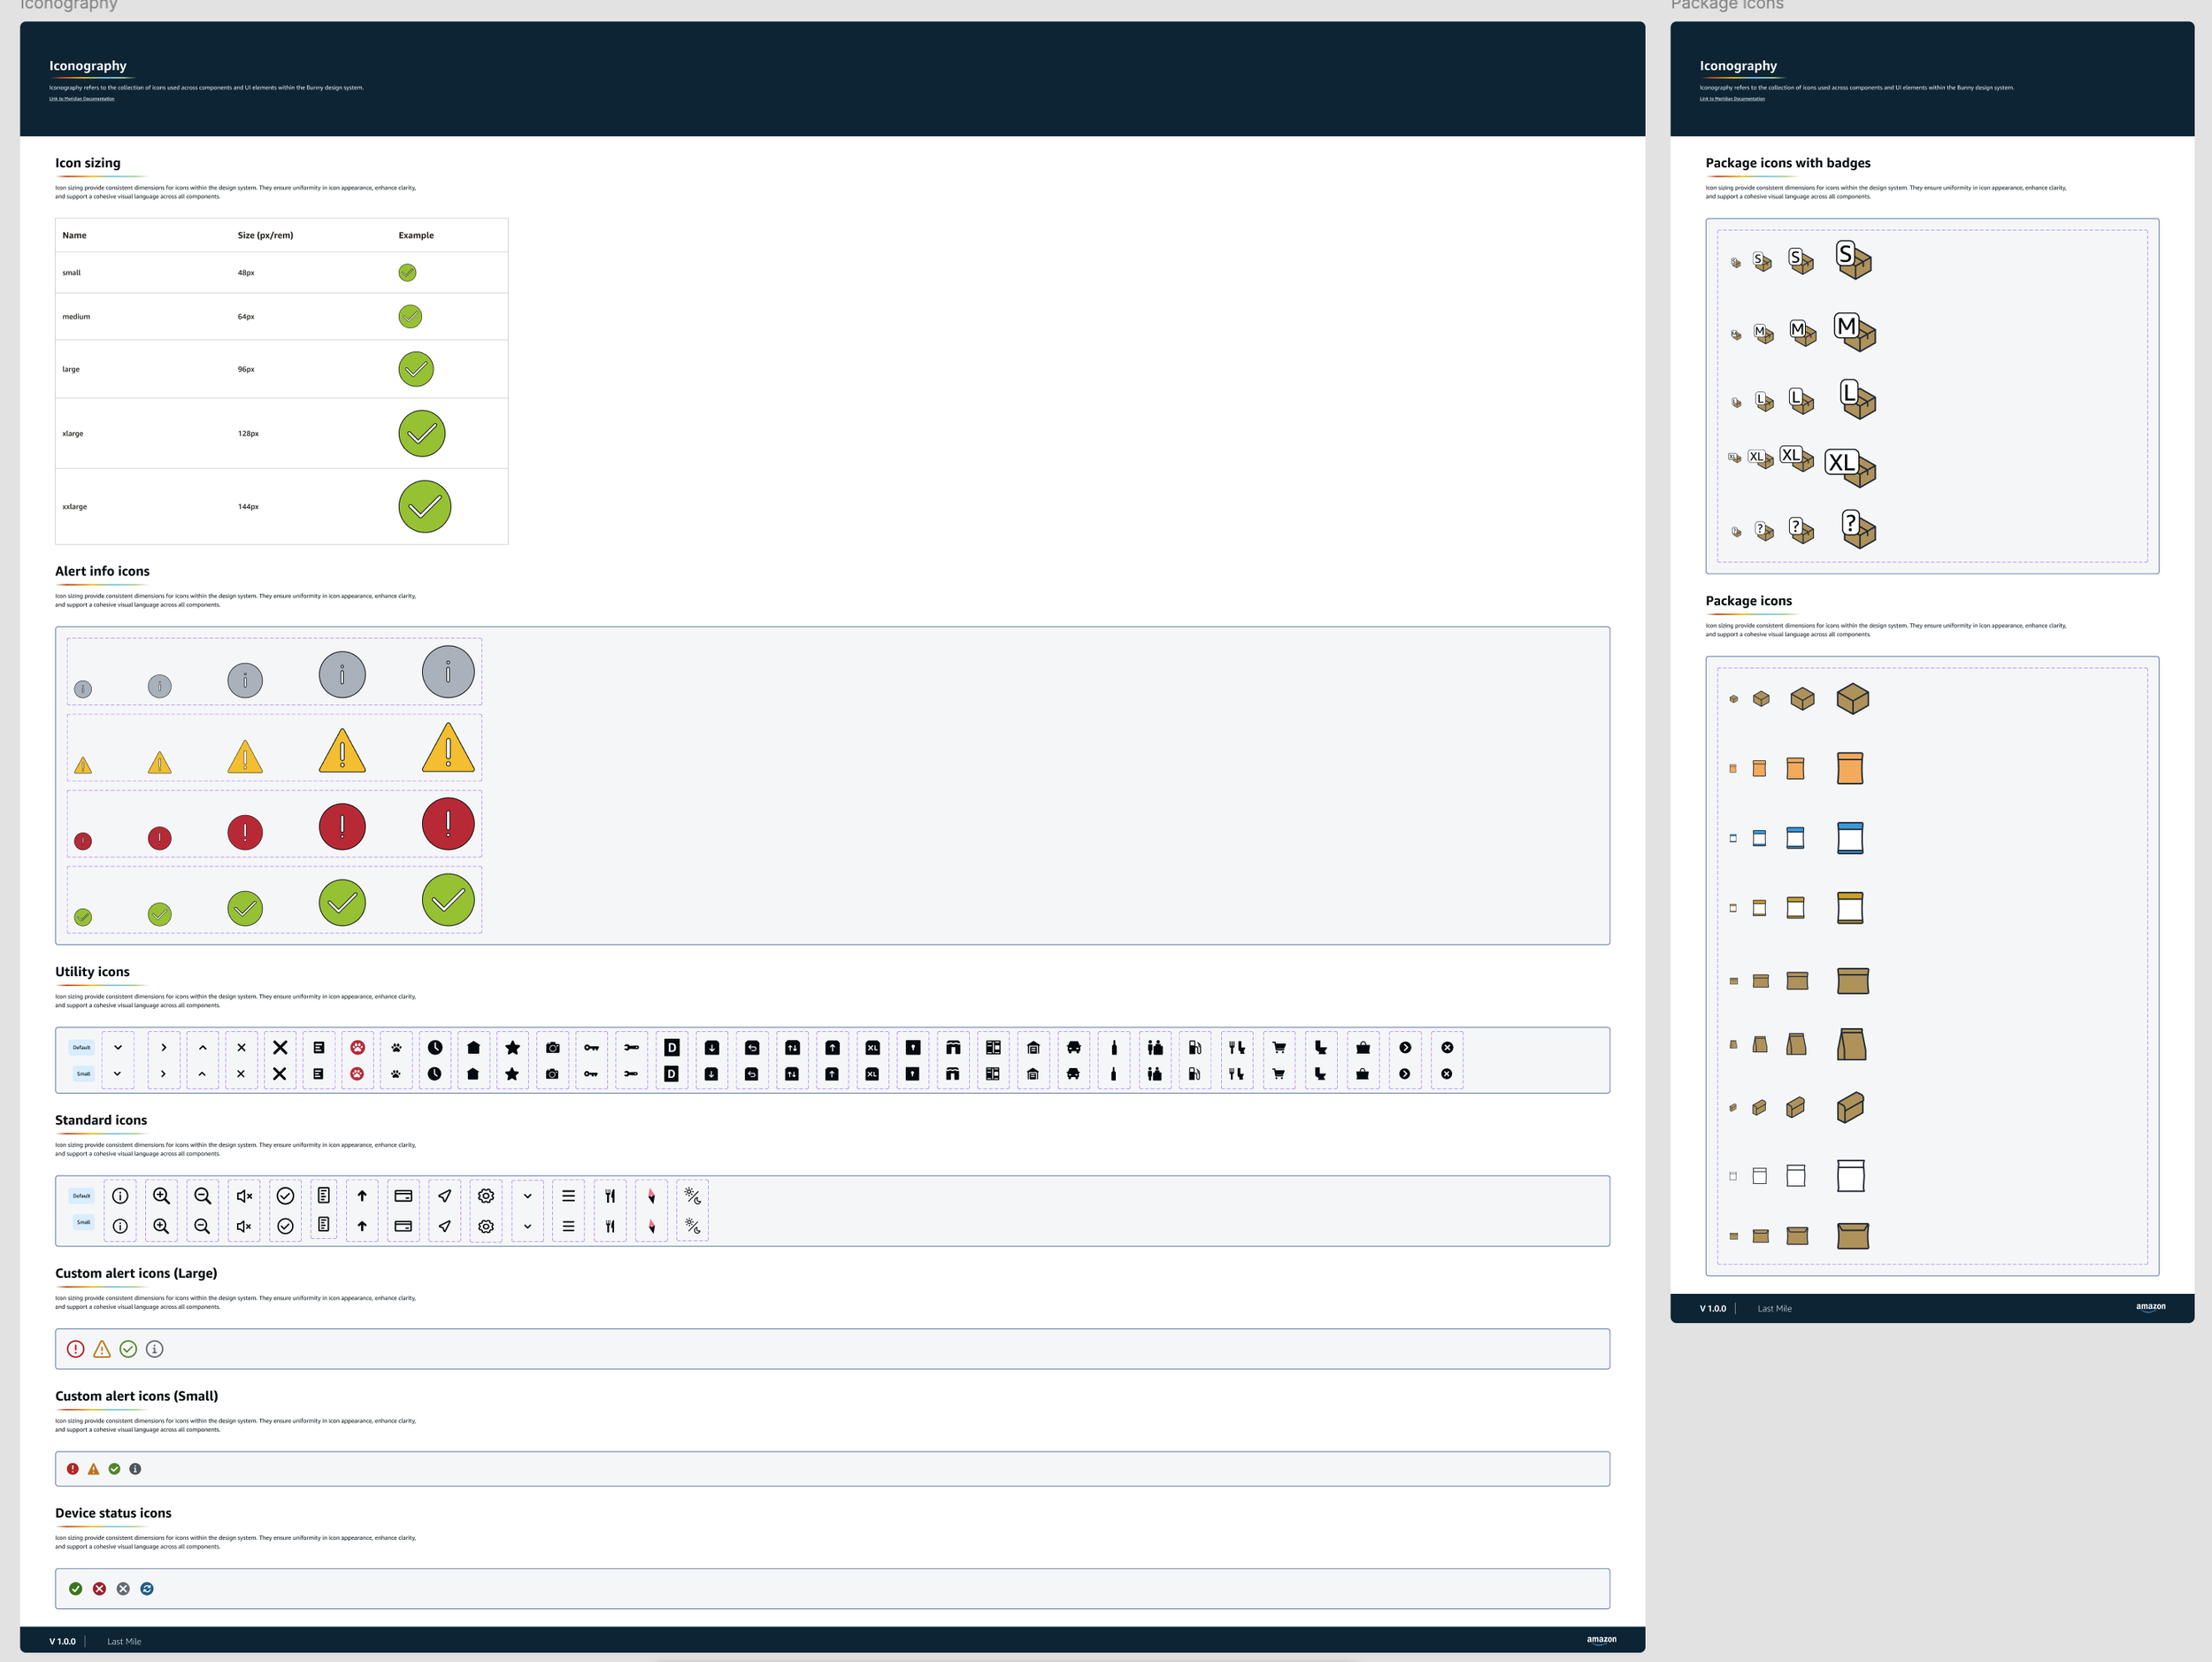The height and width of the screenshot is (1662, 2212).
Task: Click the Default-row shopping bag utility icon
Action: [1363, 1047]
